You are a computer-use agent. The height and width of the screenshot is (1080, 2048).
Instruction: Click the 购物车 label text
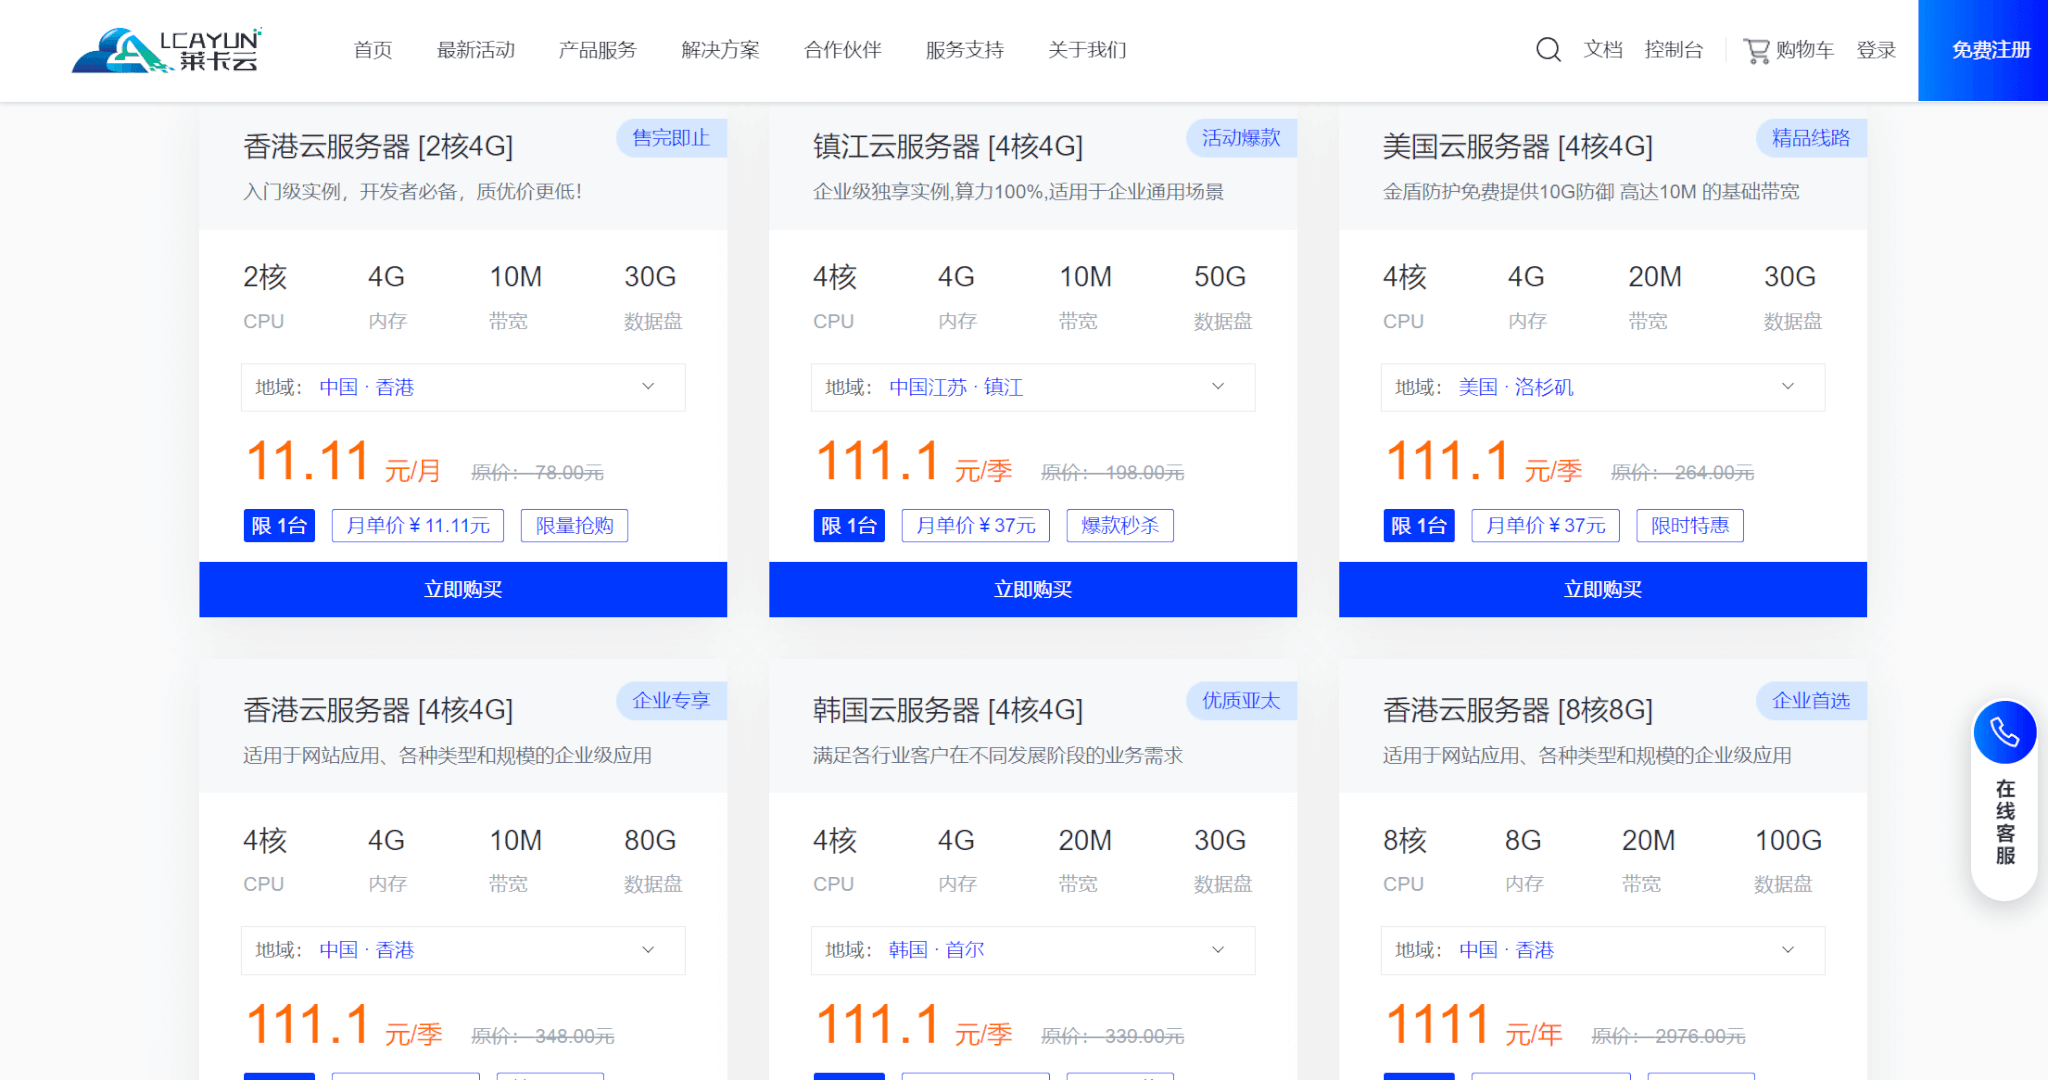pyautogui.click(x=1805, y=50)
